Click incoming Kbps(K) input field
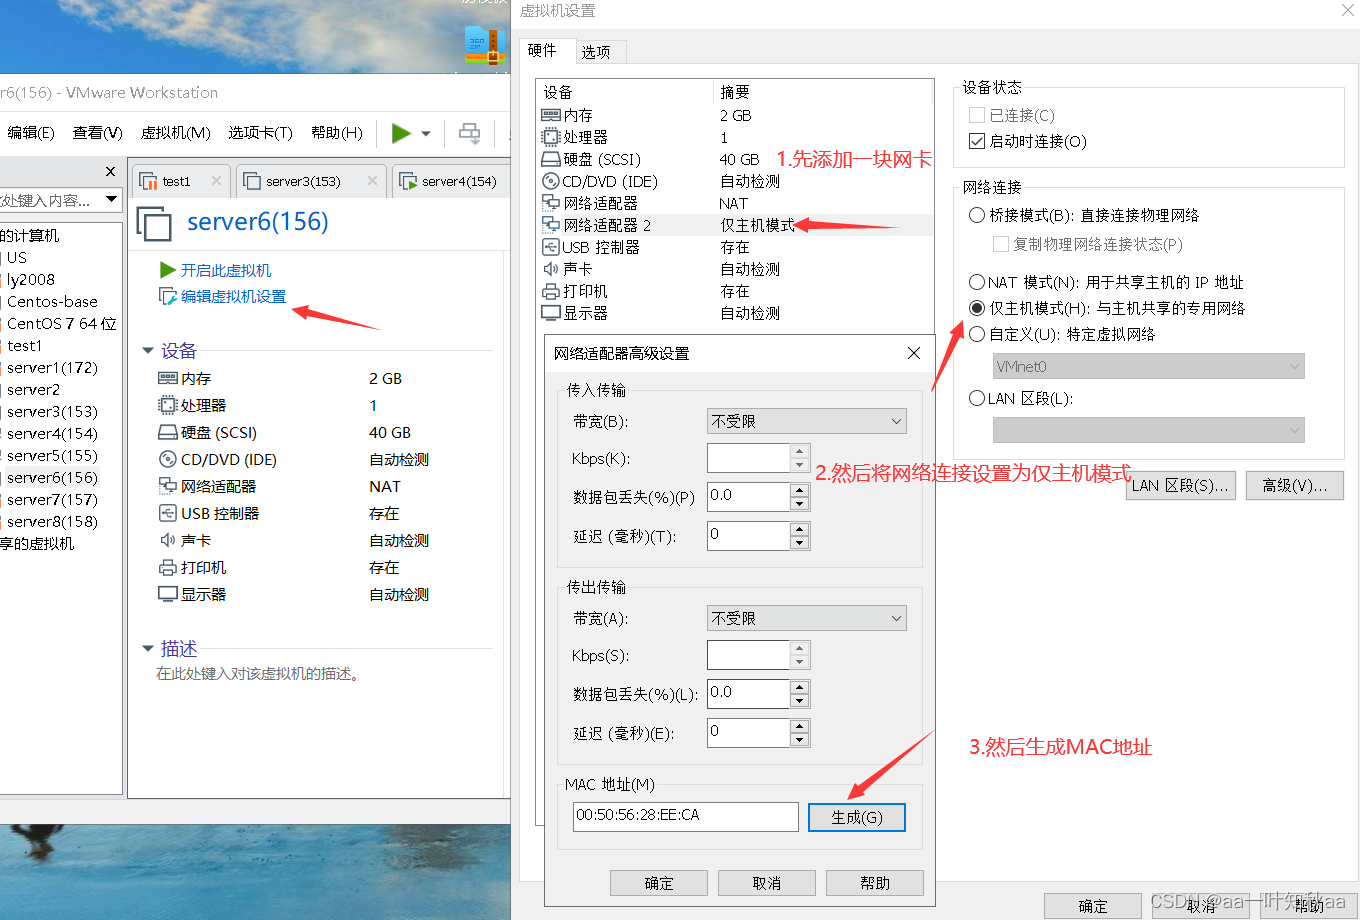The height and width of the screenshot is (920, 1360). (749, 458)
